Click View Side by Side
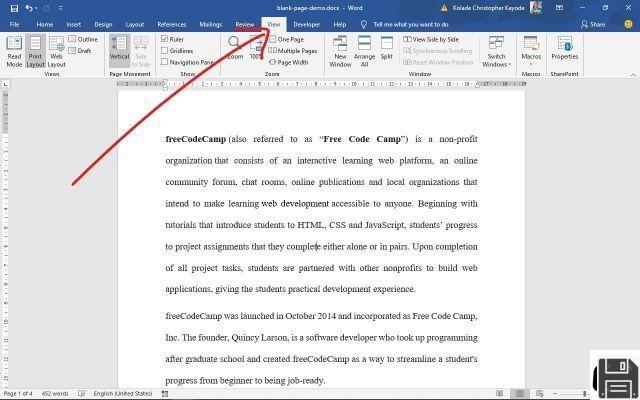This screenshot has height=400, width=640. coord(431,39)
